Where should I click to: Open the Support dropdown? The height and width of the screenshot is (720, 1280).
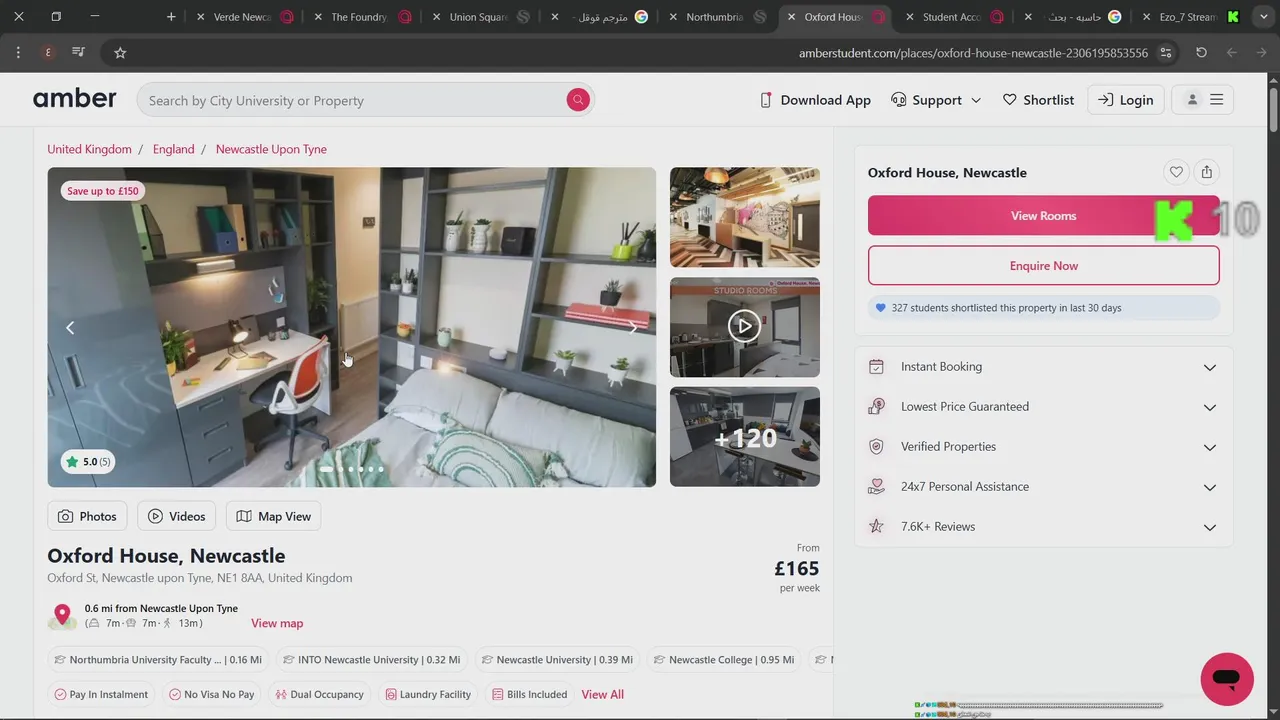(936, 100)
